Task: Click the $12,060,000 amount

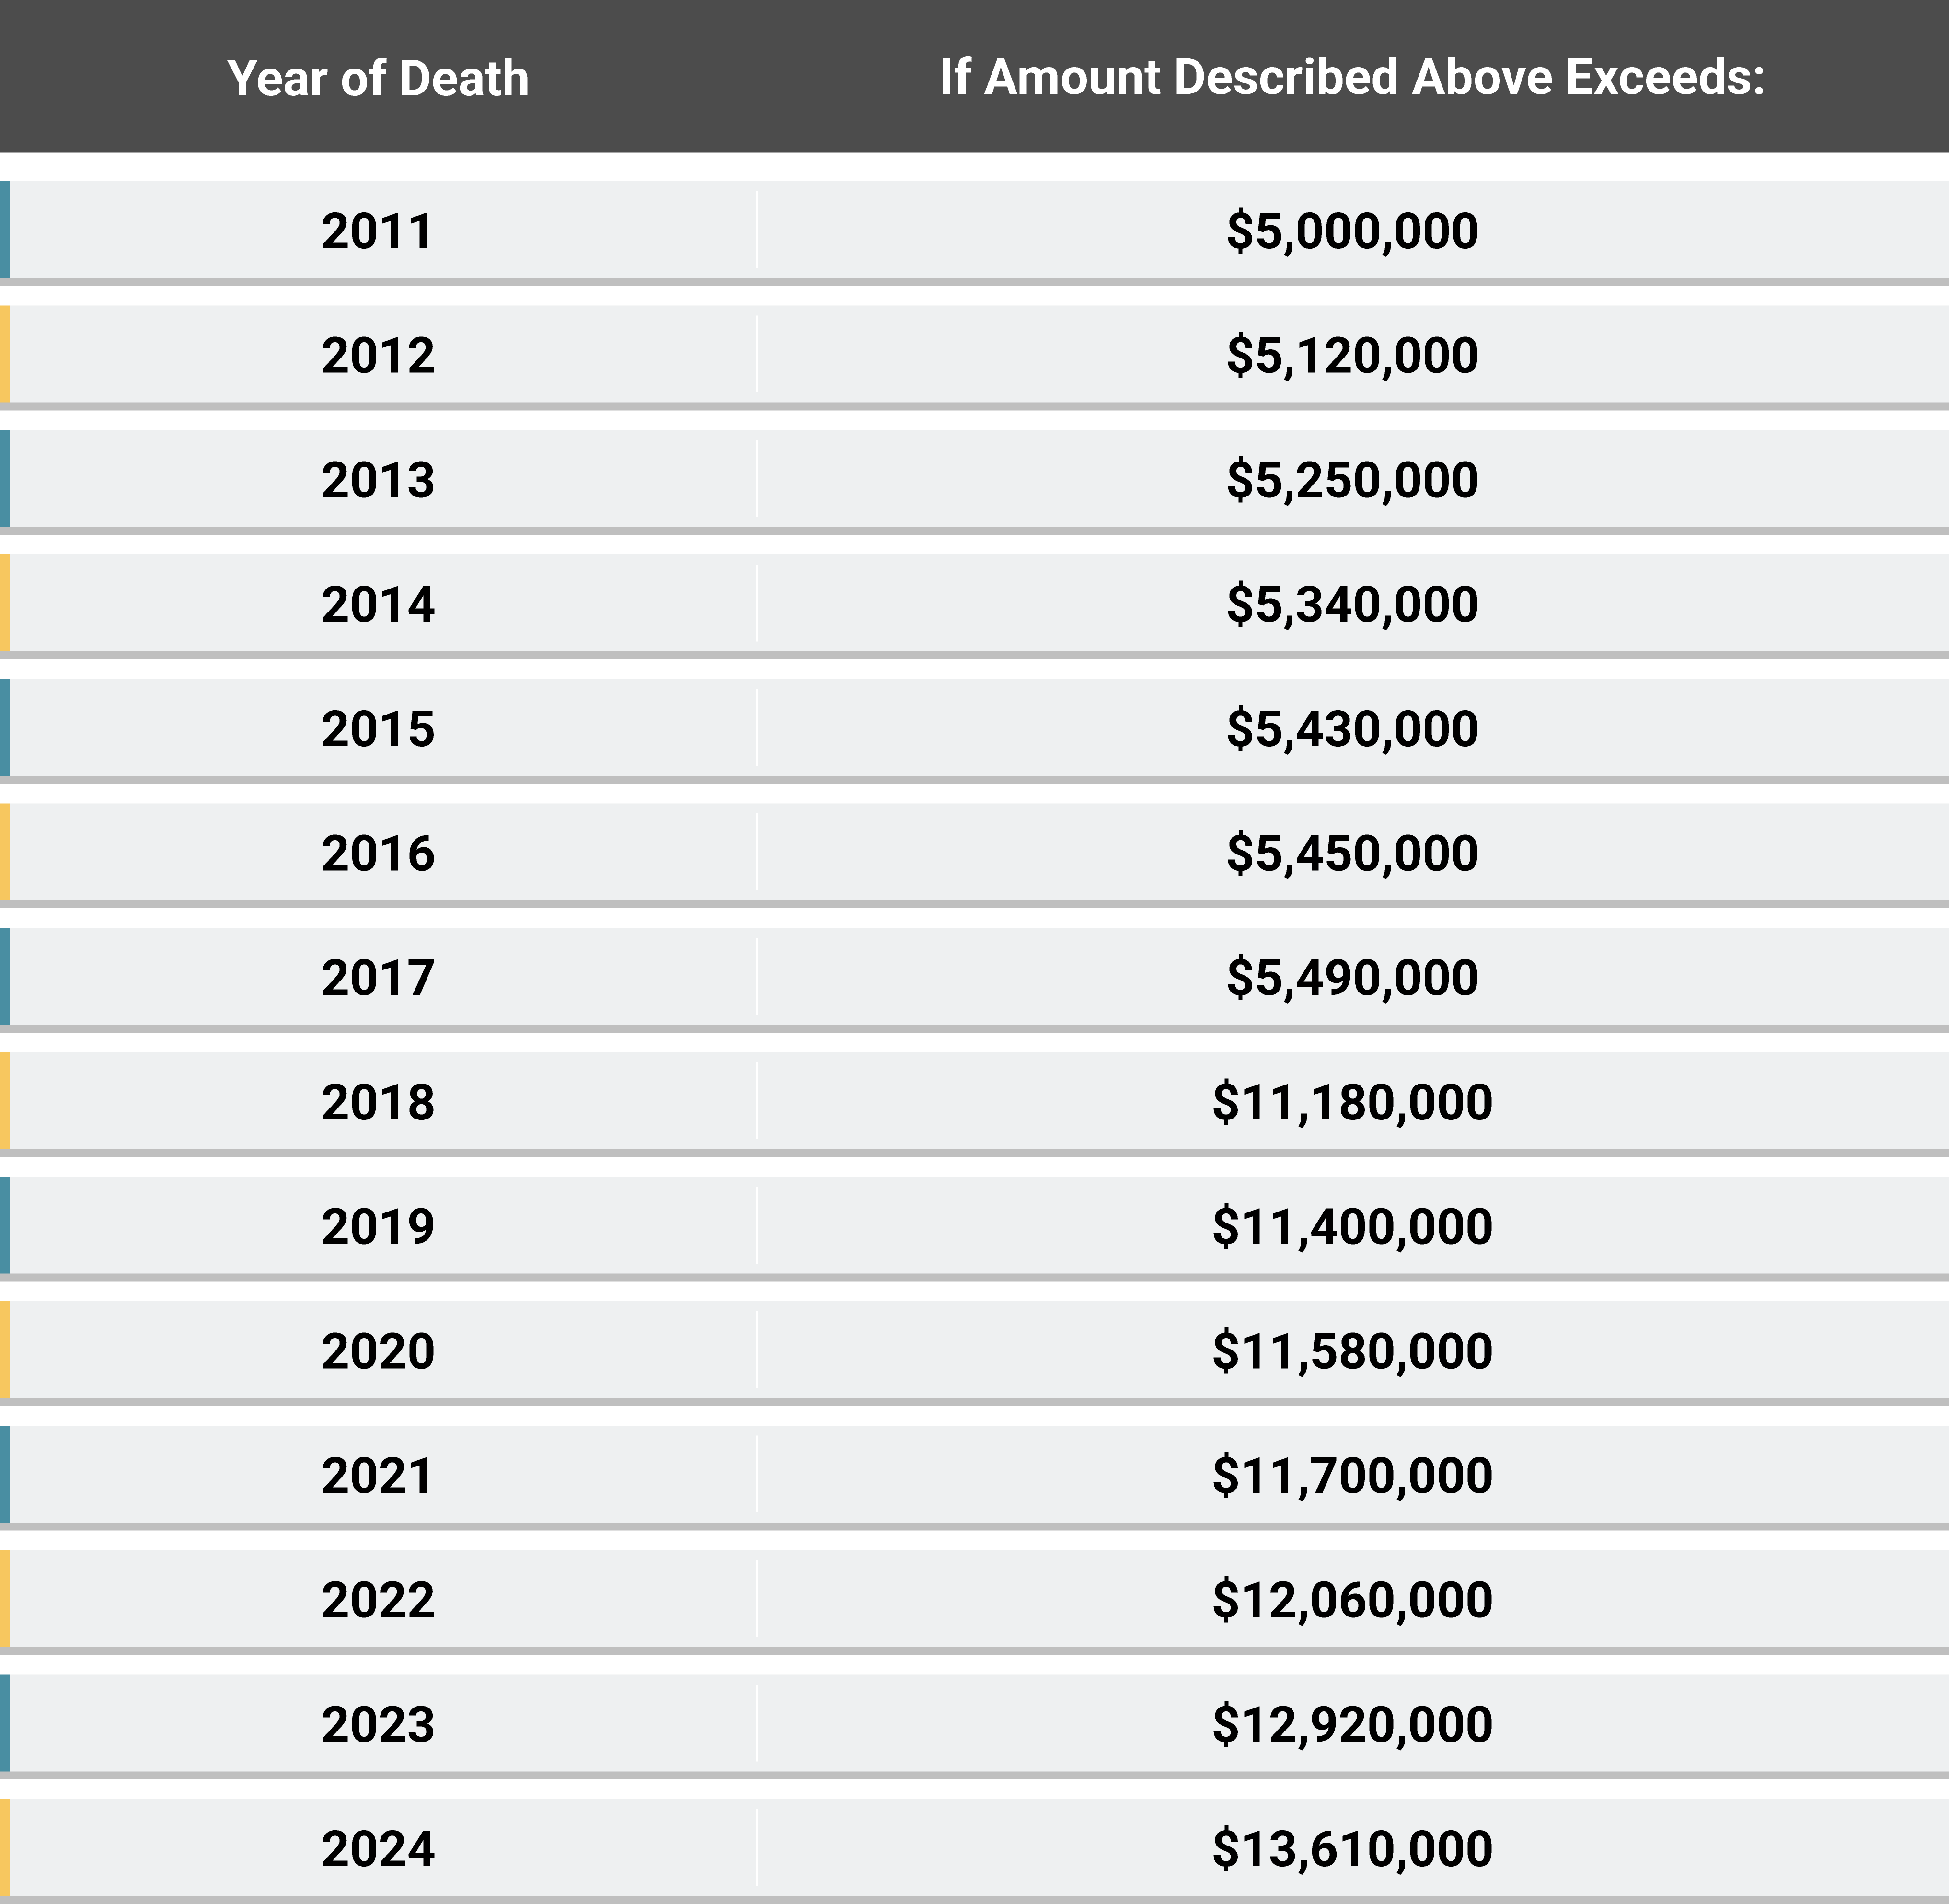Action: [x=1352, y=1600]
